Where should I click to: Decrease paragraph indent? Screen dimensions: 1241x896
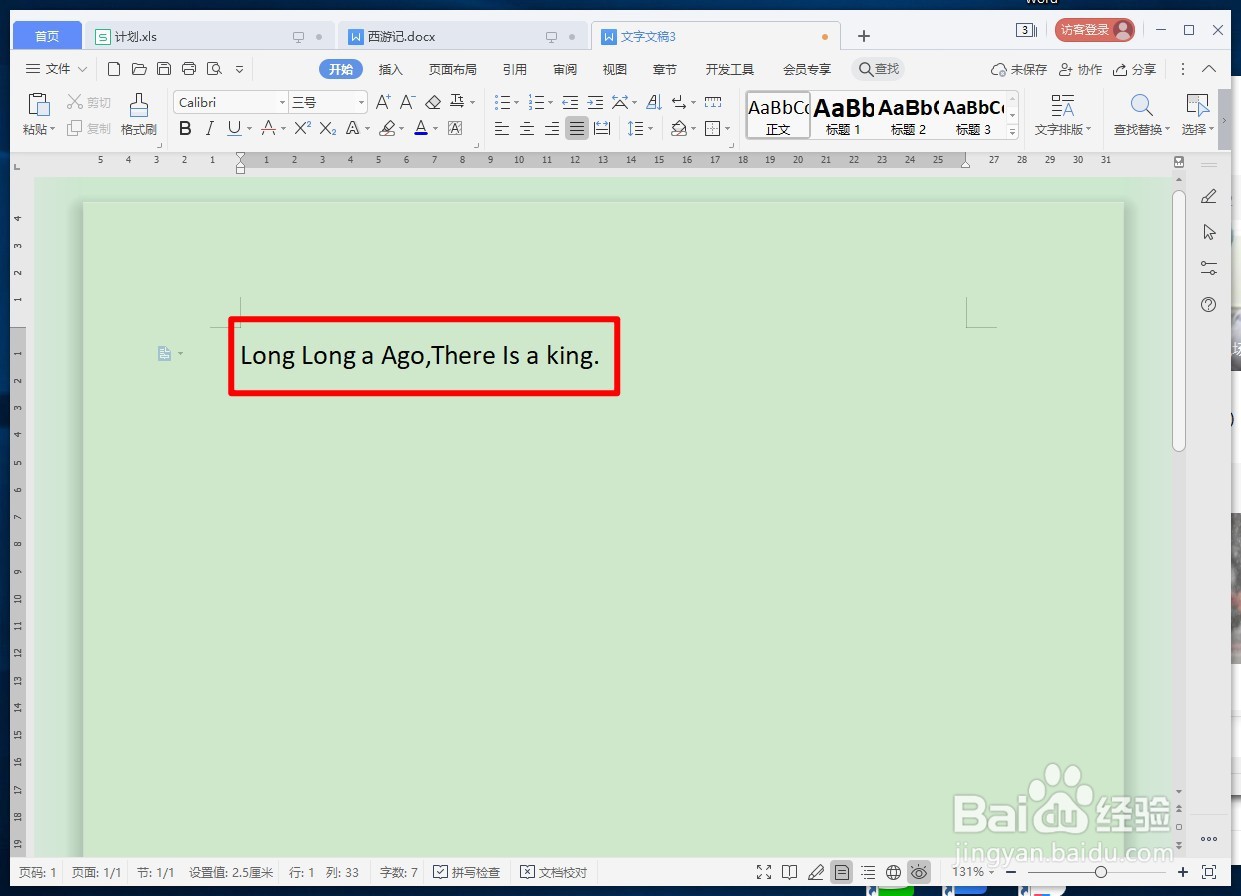(570, 102)
